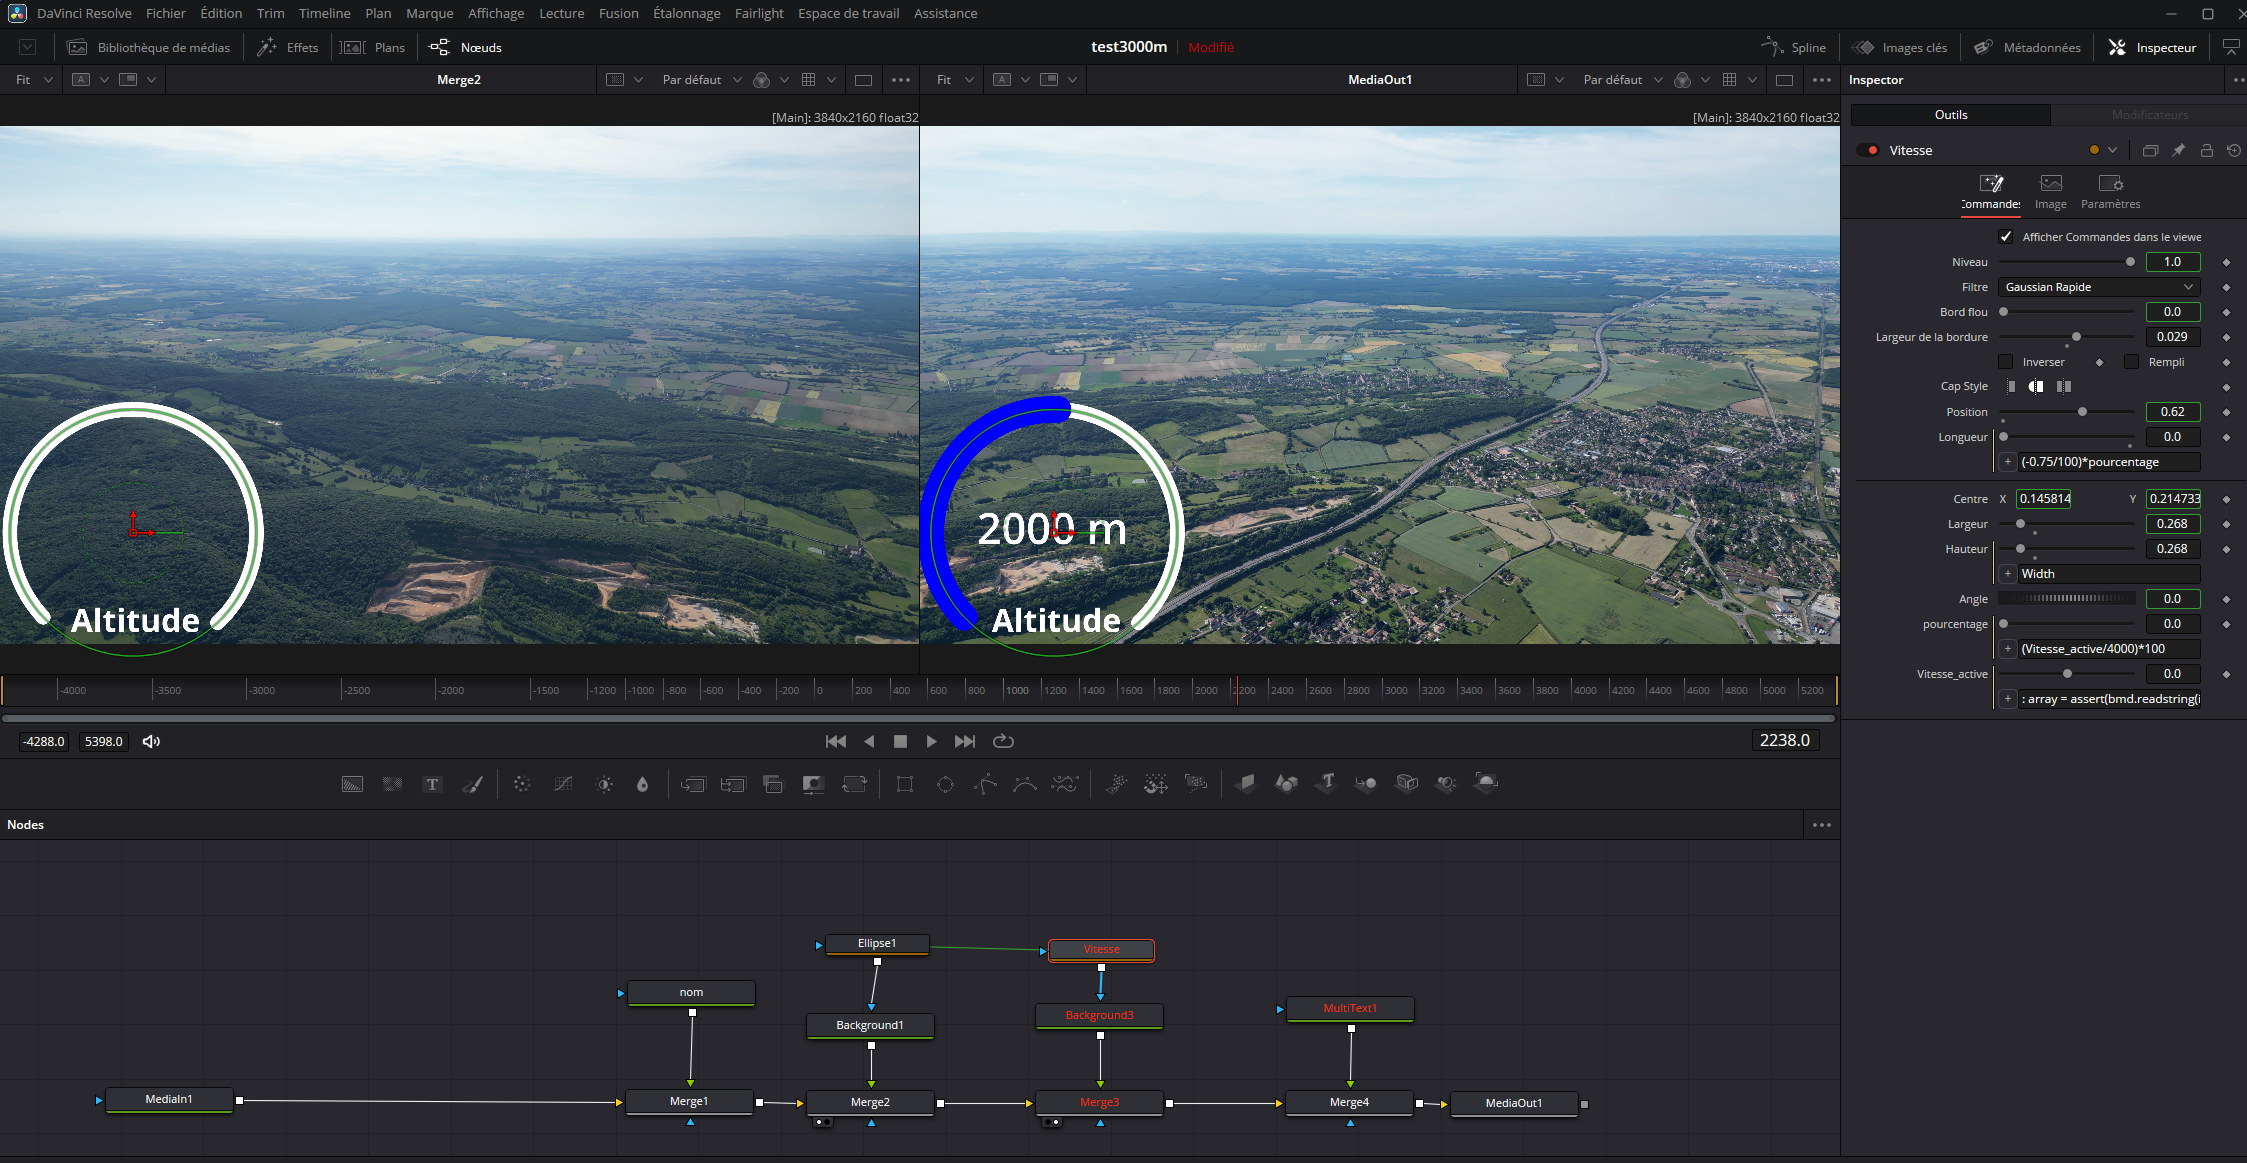
Task: Toggle keyframe diamond for Niveau
Action: tap(2226, 262)
